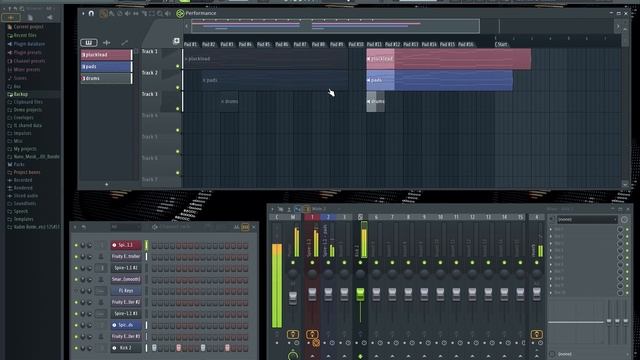Click the green fader on selected mixer track
The image size is (640, 360).
point(360,294)
